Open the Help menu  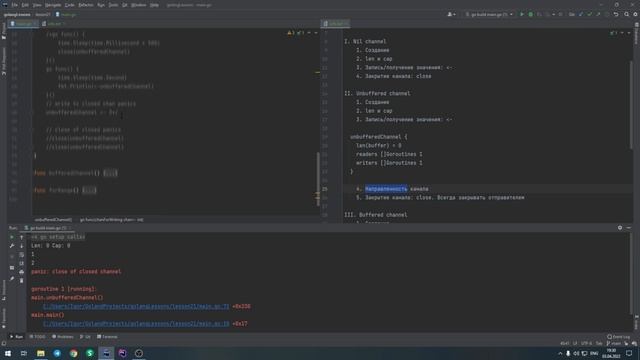pyautogui.click(x=154, y=5)
